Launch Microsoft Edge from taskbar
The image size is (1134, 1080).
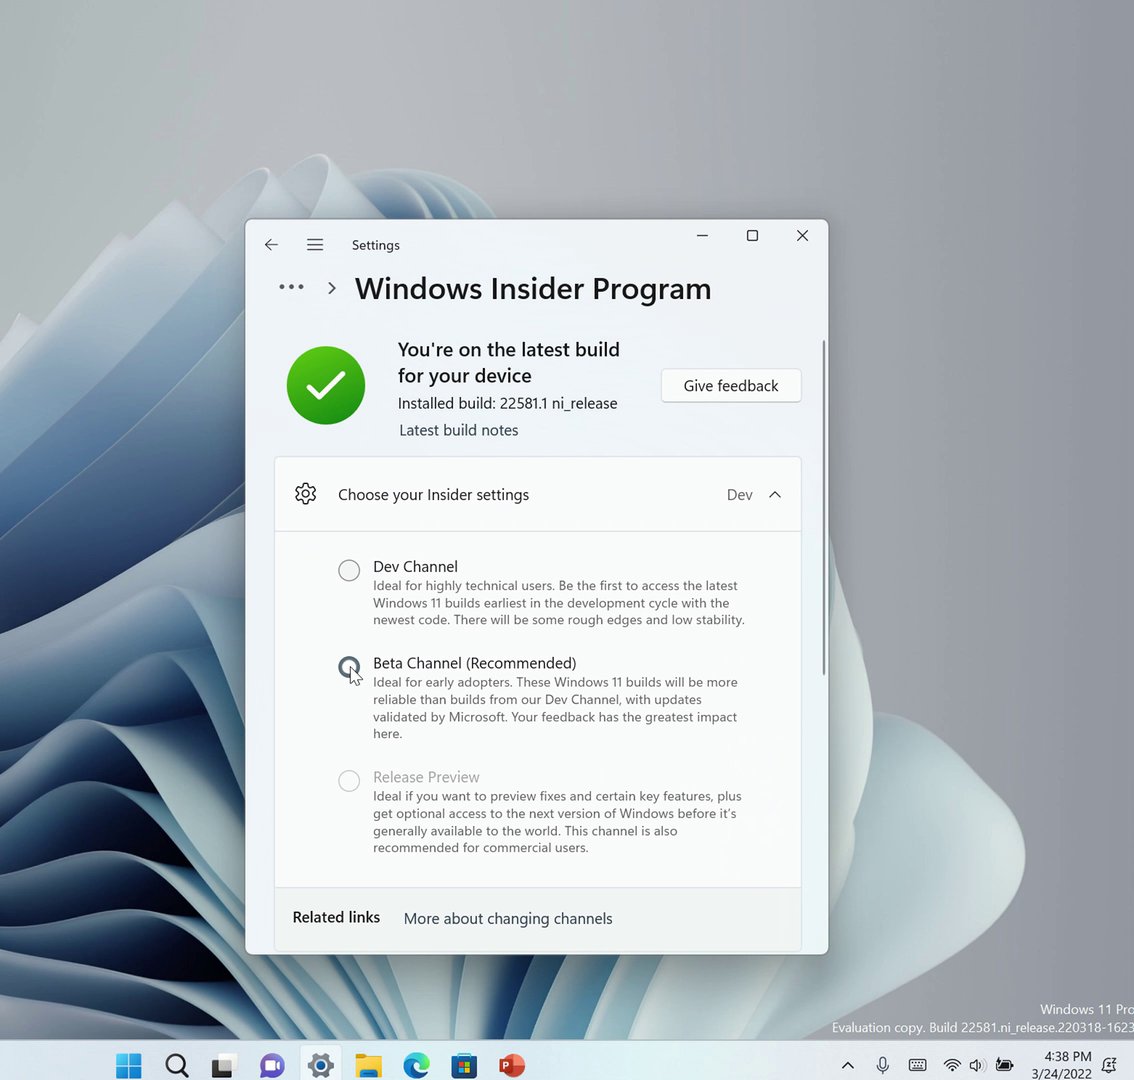[x=416, y=1065]
